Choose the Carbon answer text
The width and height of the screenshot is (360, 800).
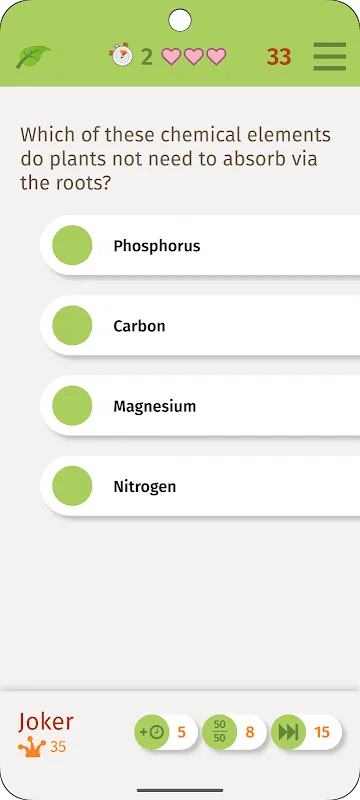[139, 326]
